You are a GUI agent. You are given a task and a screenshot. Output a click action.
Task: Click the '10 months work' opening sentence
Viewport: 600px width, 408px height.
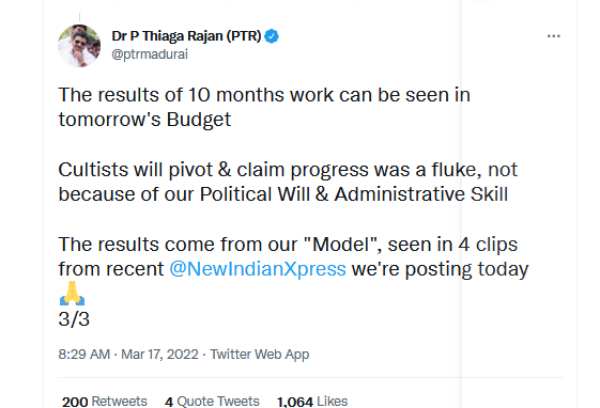pos(264,95)
